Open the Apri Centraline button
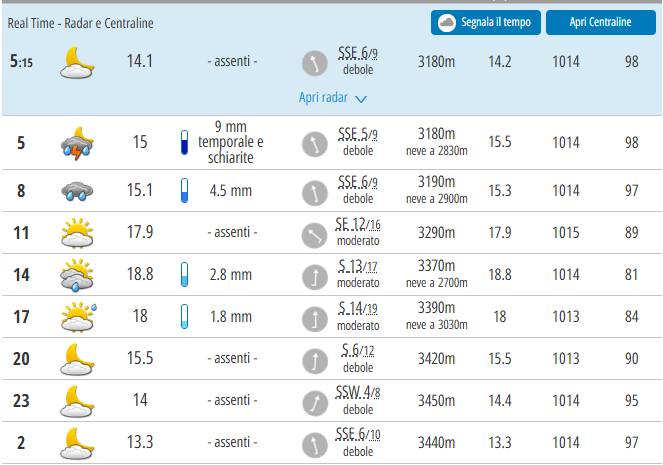This screenshot has width=663, height=465. pos(600,23)
